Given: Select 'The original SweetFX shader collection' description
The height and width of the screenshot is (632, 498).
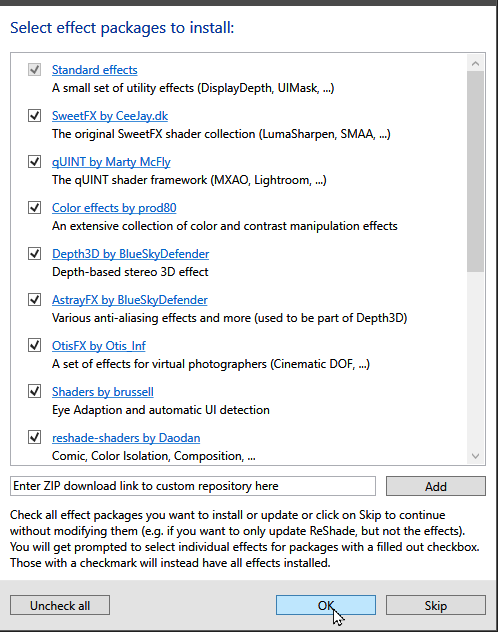Looking at the screenshot, I should point(221,134).
